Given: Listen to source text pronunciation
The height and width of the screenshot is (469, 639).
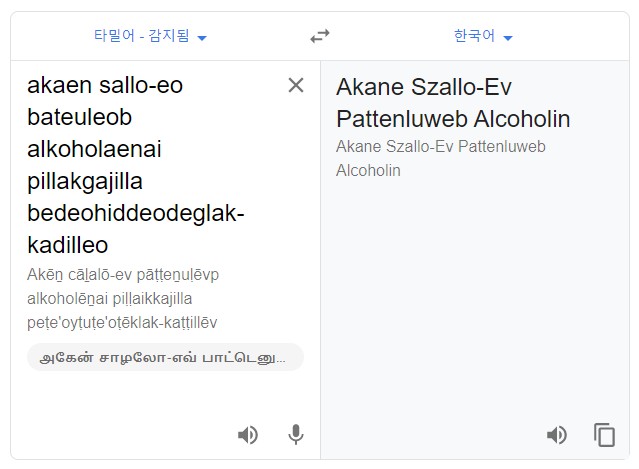Looking at the screenshot, I should tap(248, 435).
